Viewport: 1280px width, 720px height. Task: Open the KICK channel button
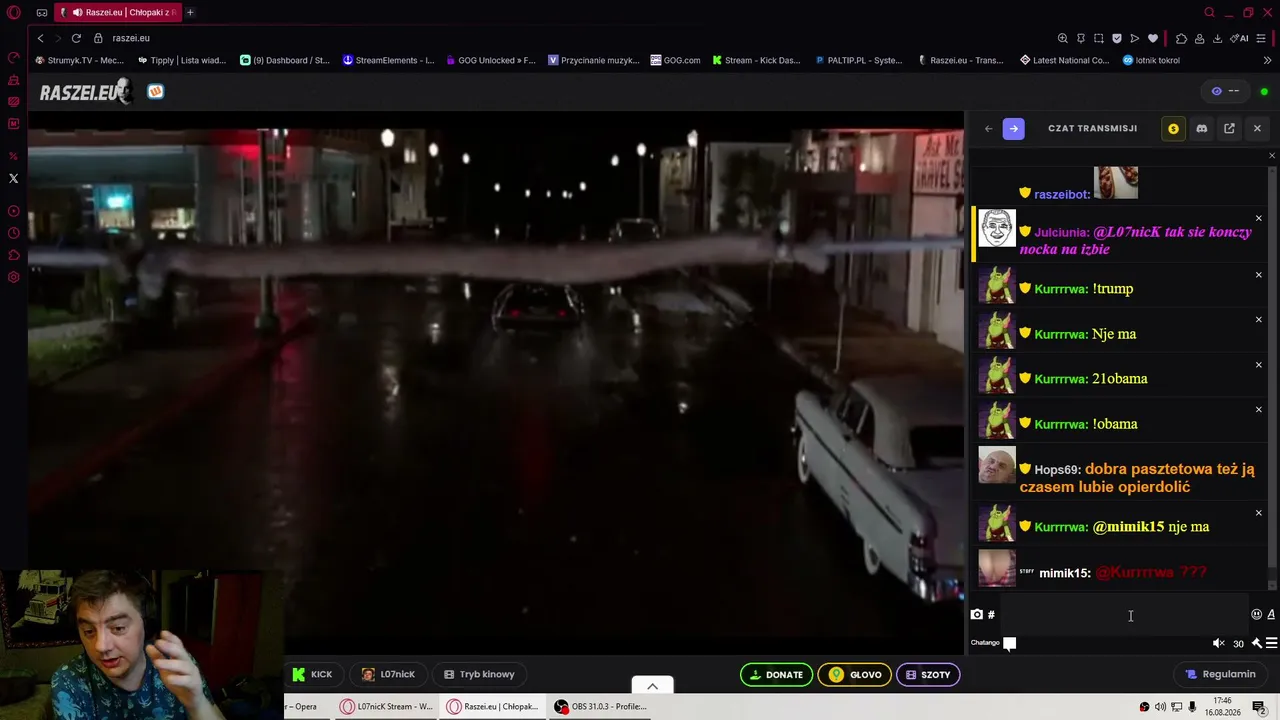[313, 674]
